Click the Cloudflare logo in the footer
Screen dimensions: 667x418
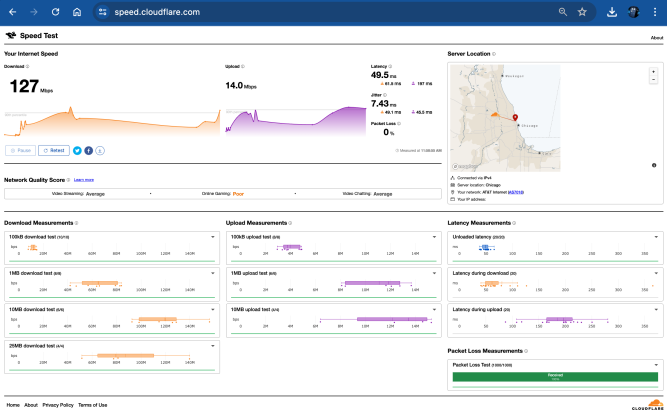tap(648, 405)
